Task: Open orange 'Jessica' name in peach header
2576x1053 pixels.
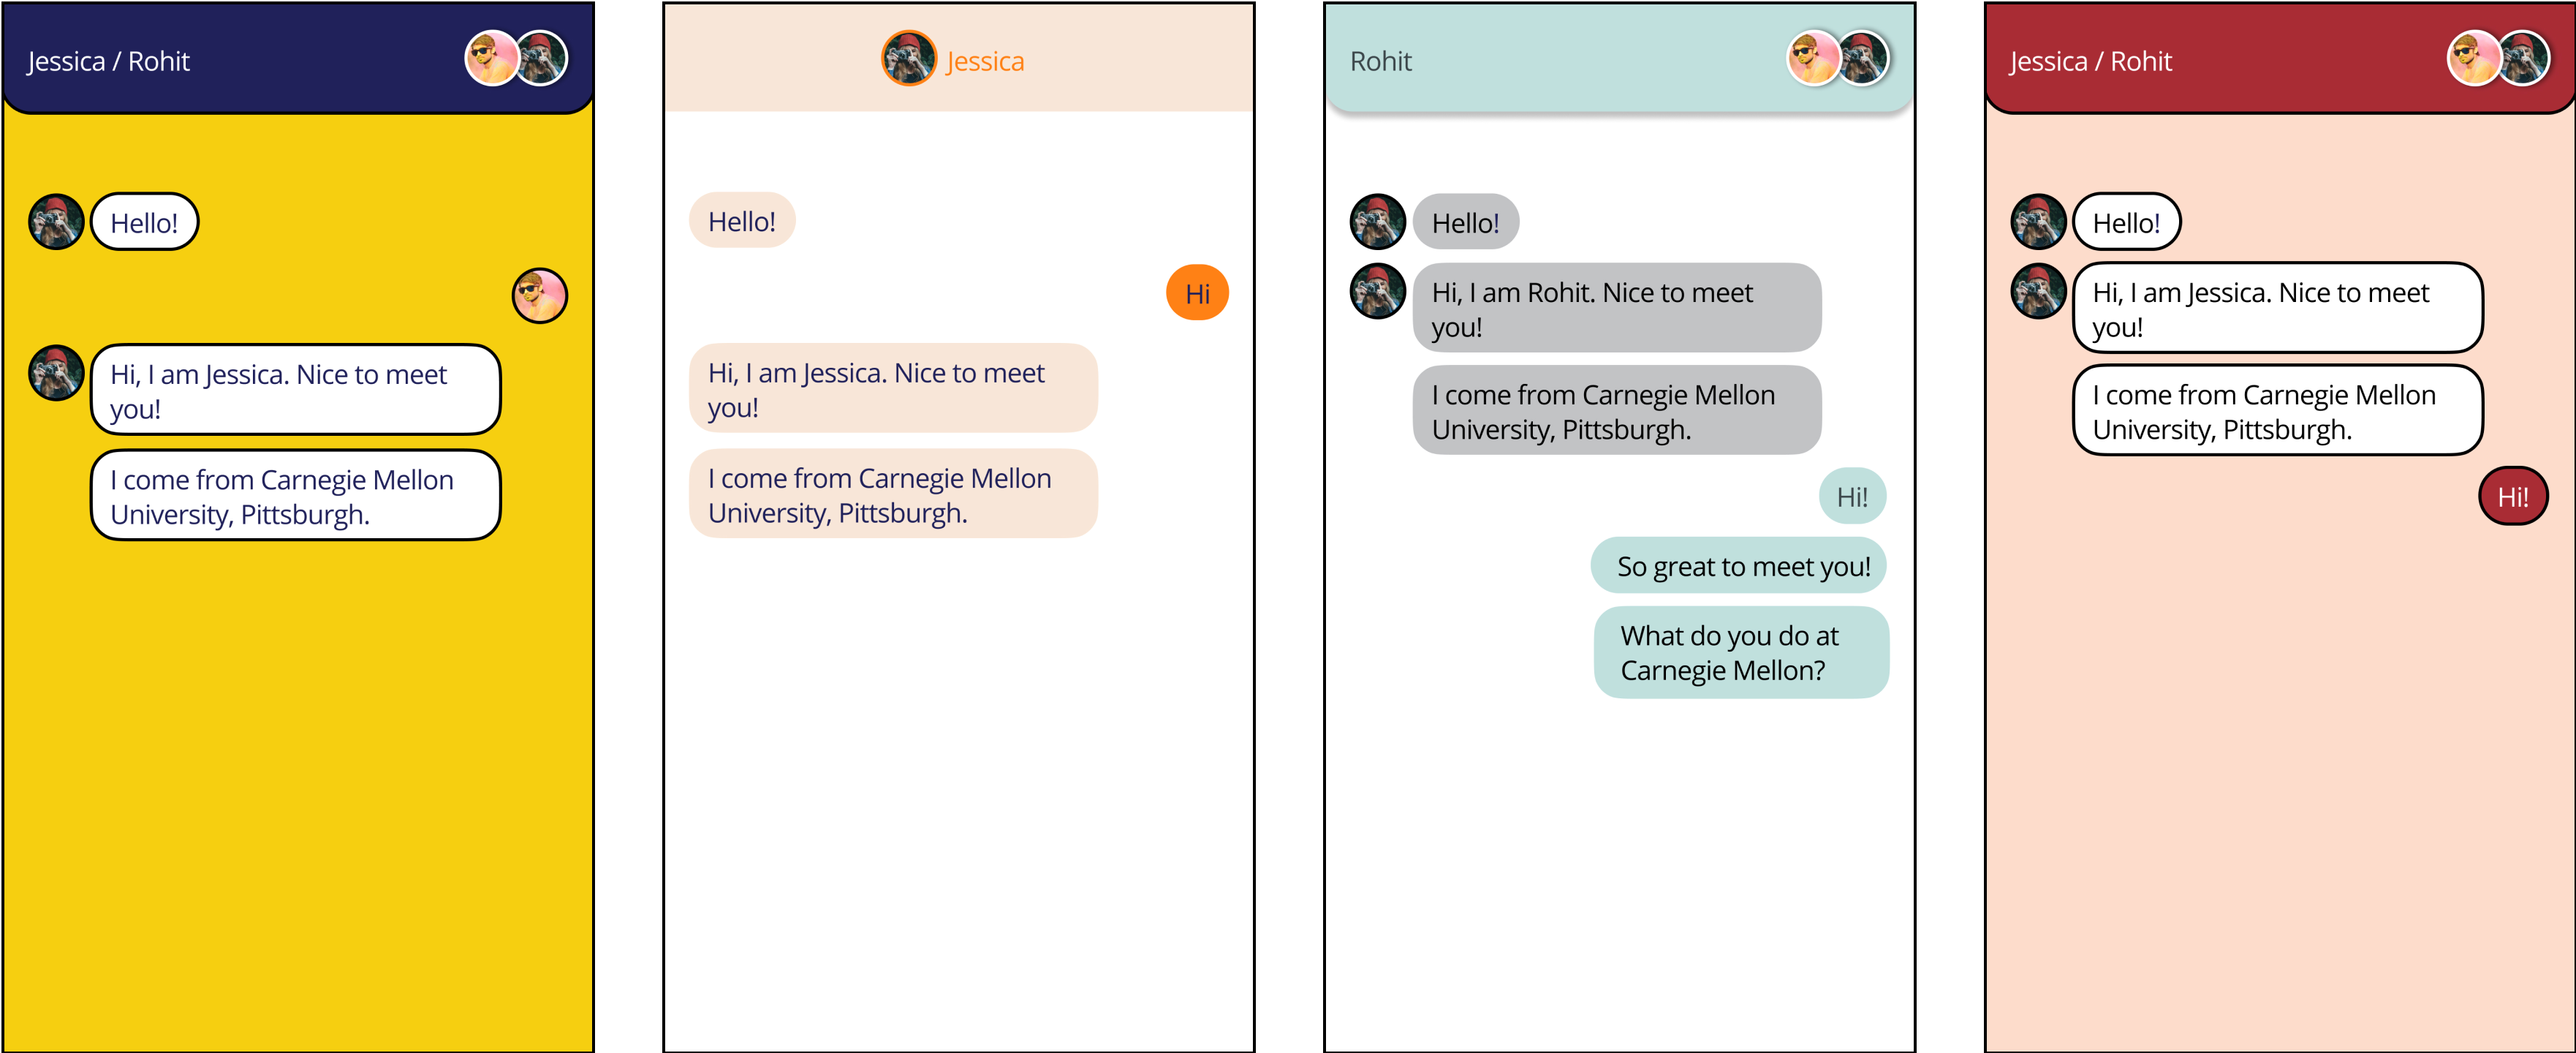Action: click(x=985, y=61)
